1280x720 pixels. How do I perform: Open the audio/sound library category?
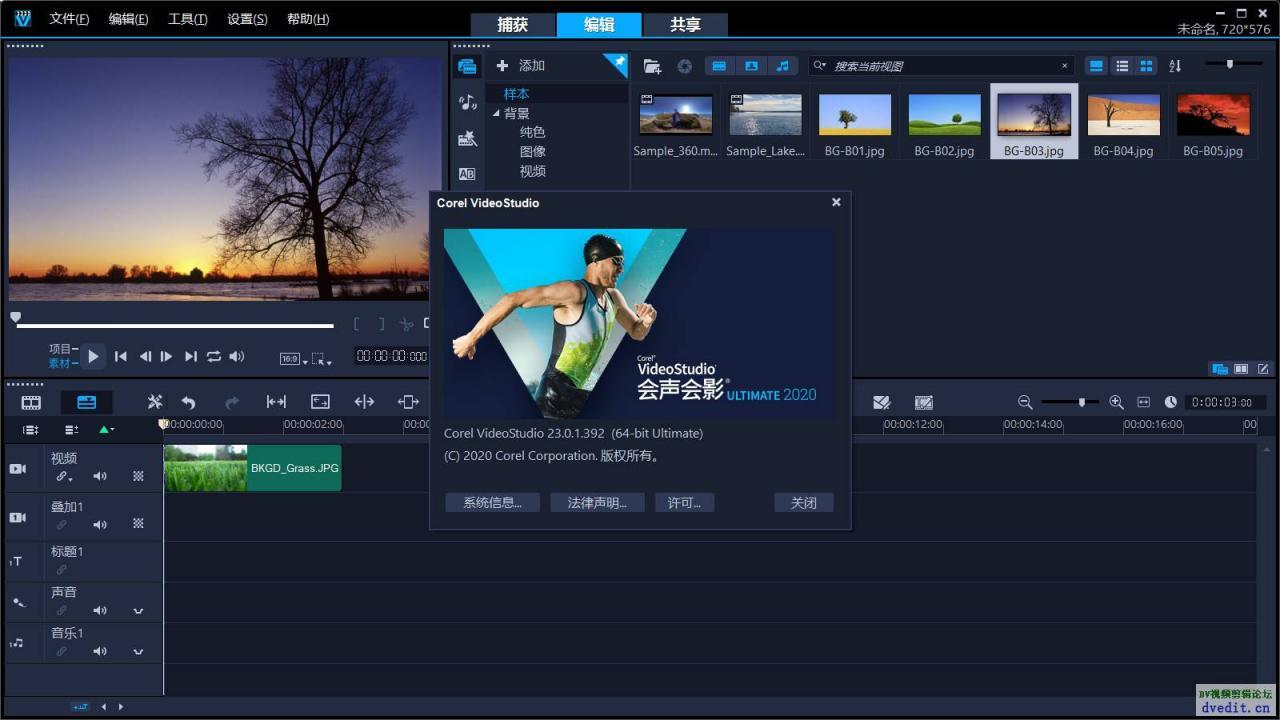pos(467,102)
